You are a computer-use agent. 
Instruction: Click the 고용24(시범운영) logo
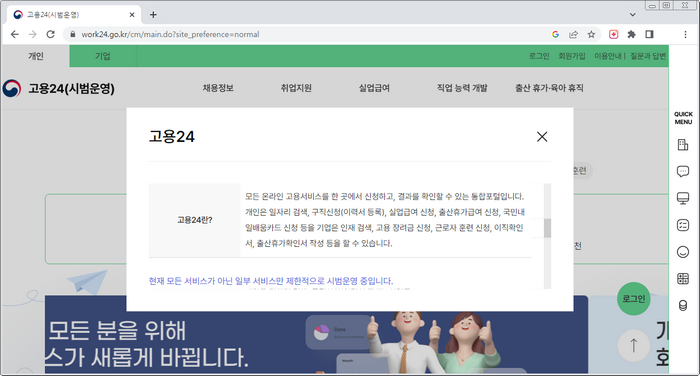[x=58, y=88]
